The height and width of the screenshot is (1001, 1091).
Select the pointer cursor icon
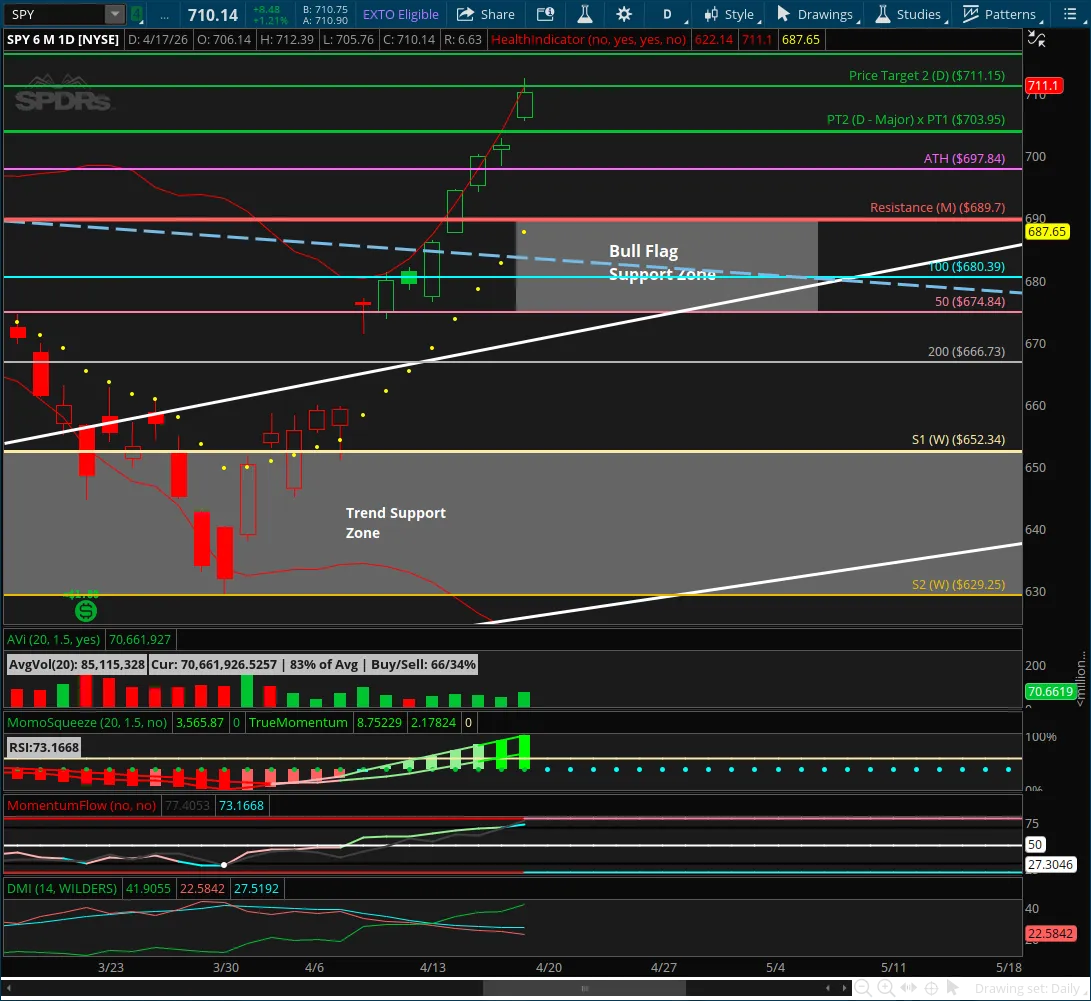pos(953,988)
